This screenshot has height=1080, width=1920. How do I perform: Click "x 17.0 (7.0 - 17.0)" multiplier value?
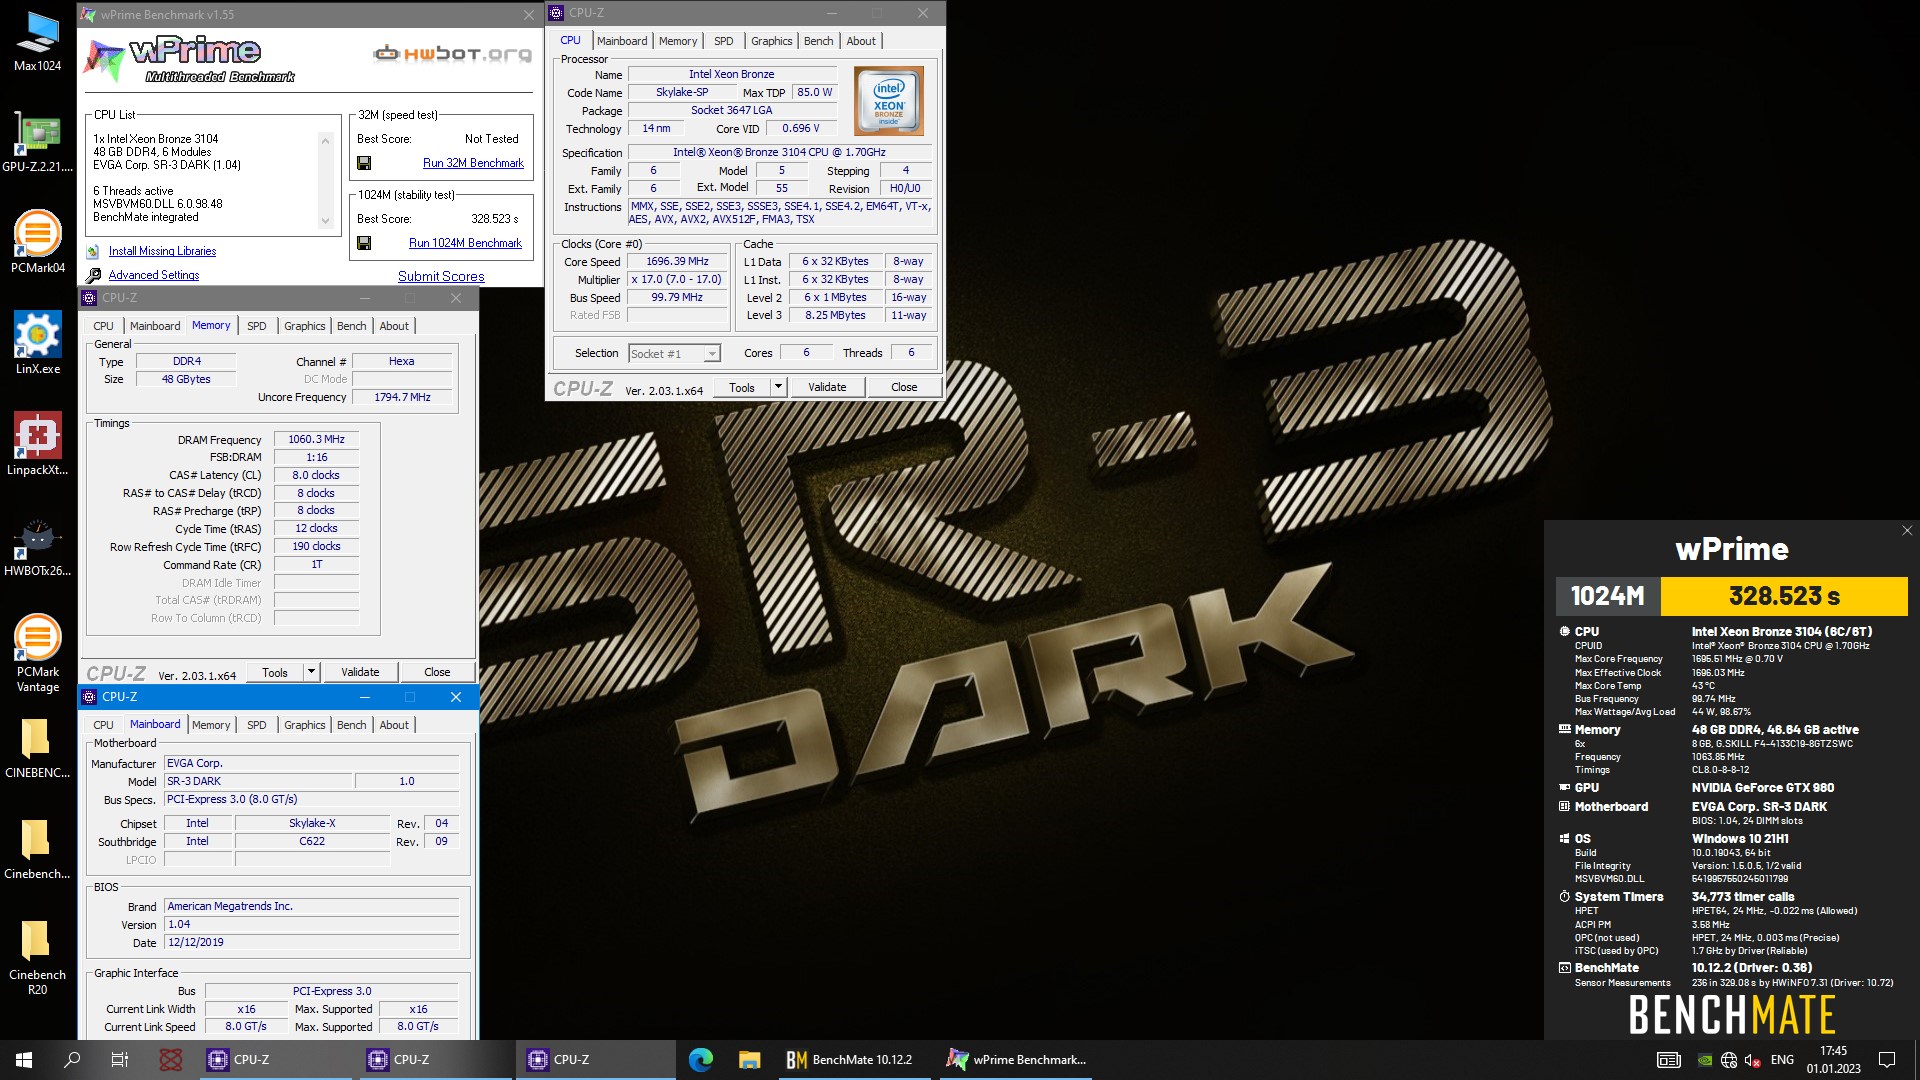click(676, 280)
